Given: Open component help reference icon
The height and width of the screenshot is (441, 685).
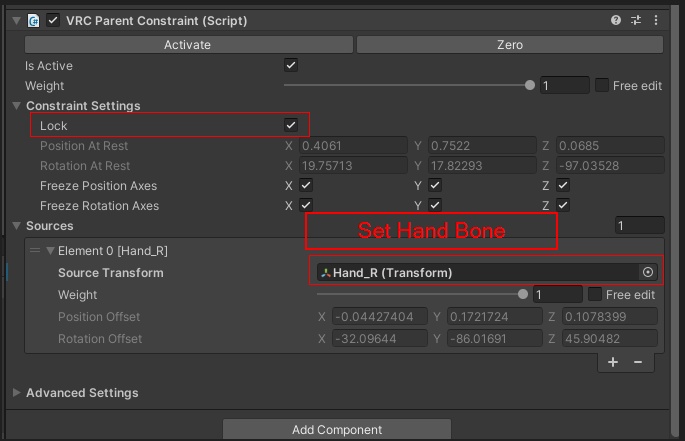Looking at the screenshot, I should click(x=616, y=20).
